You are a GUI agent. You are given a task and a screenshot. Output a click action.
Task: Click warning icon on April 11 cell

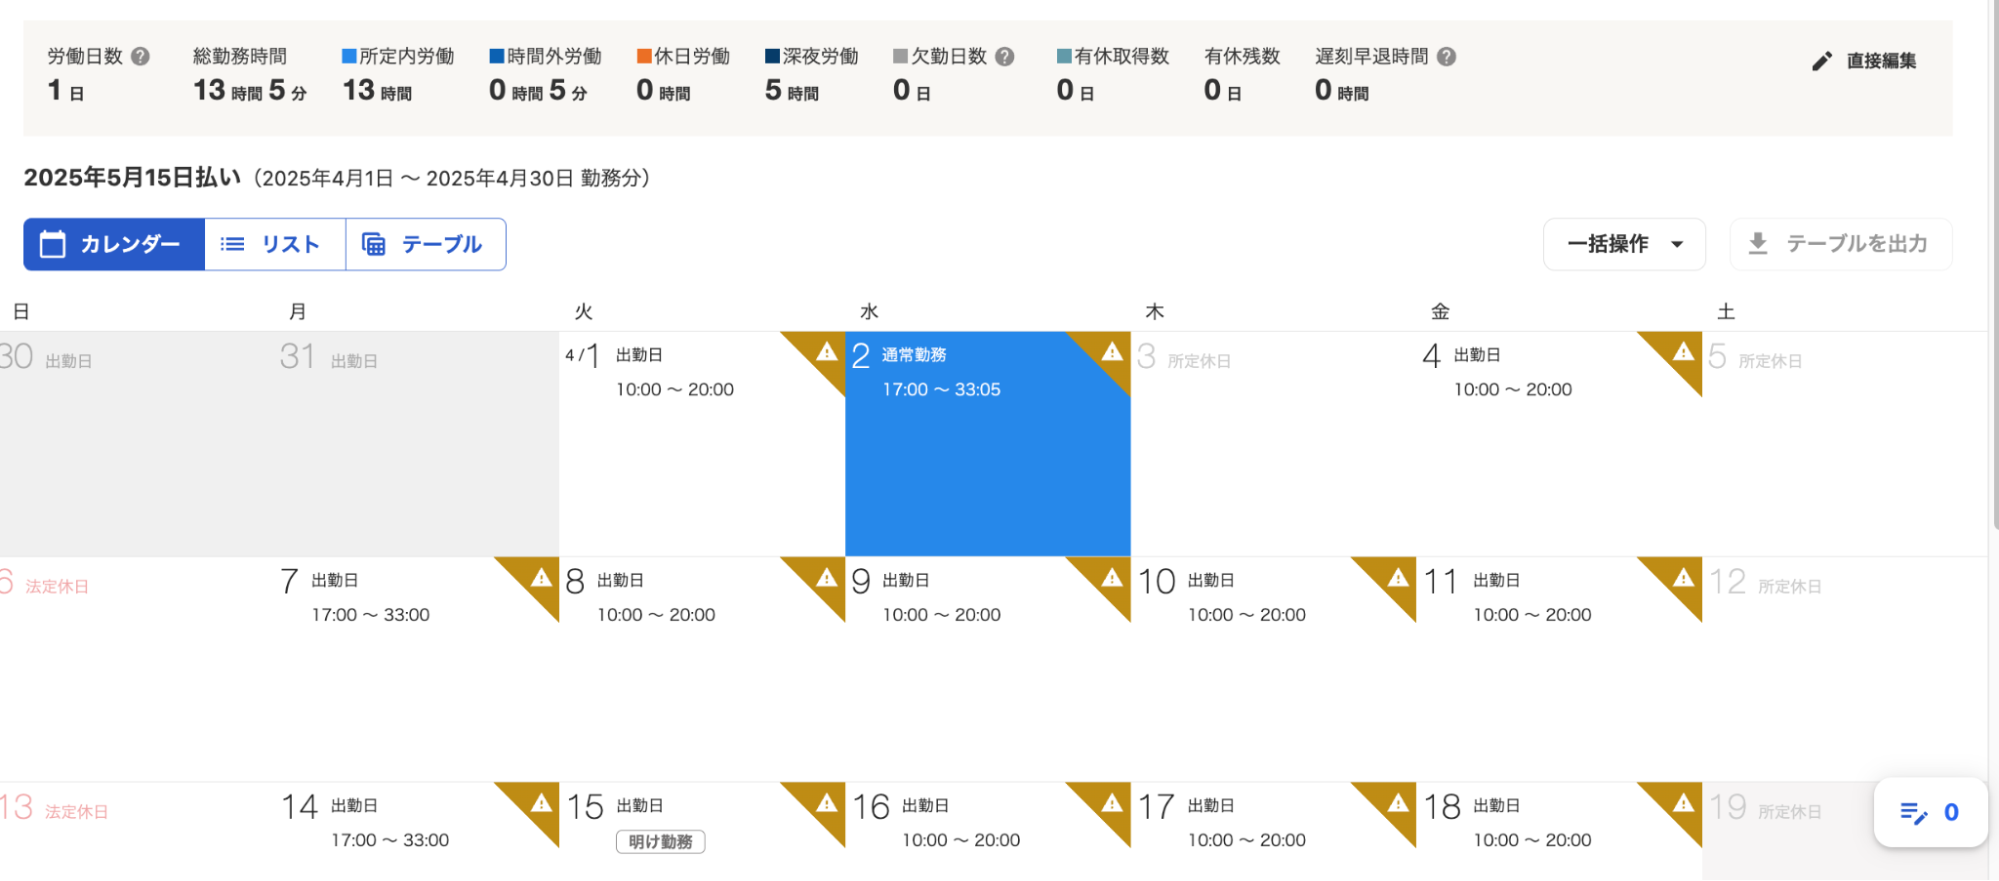coord(1683,577)
